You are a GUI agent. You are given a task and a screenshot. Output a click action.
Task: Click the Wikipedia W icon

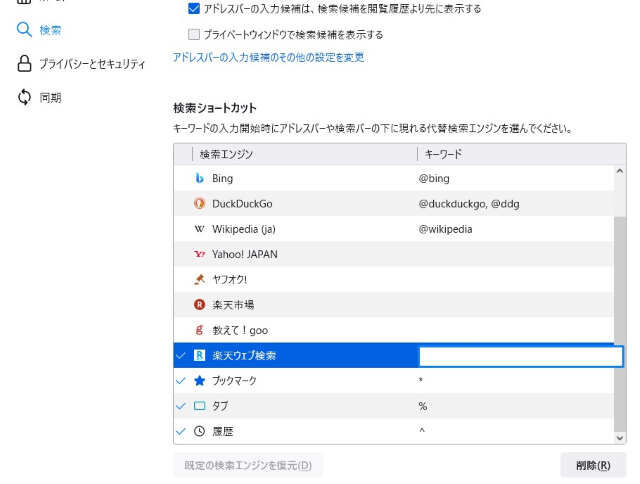click(x=199, y=229)
